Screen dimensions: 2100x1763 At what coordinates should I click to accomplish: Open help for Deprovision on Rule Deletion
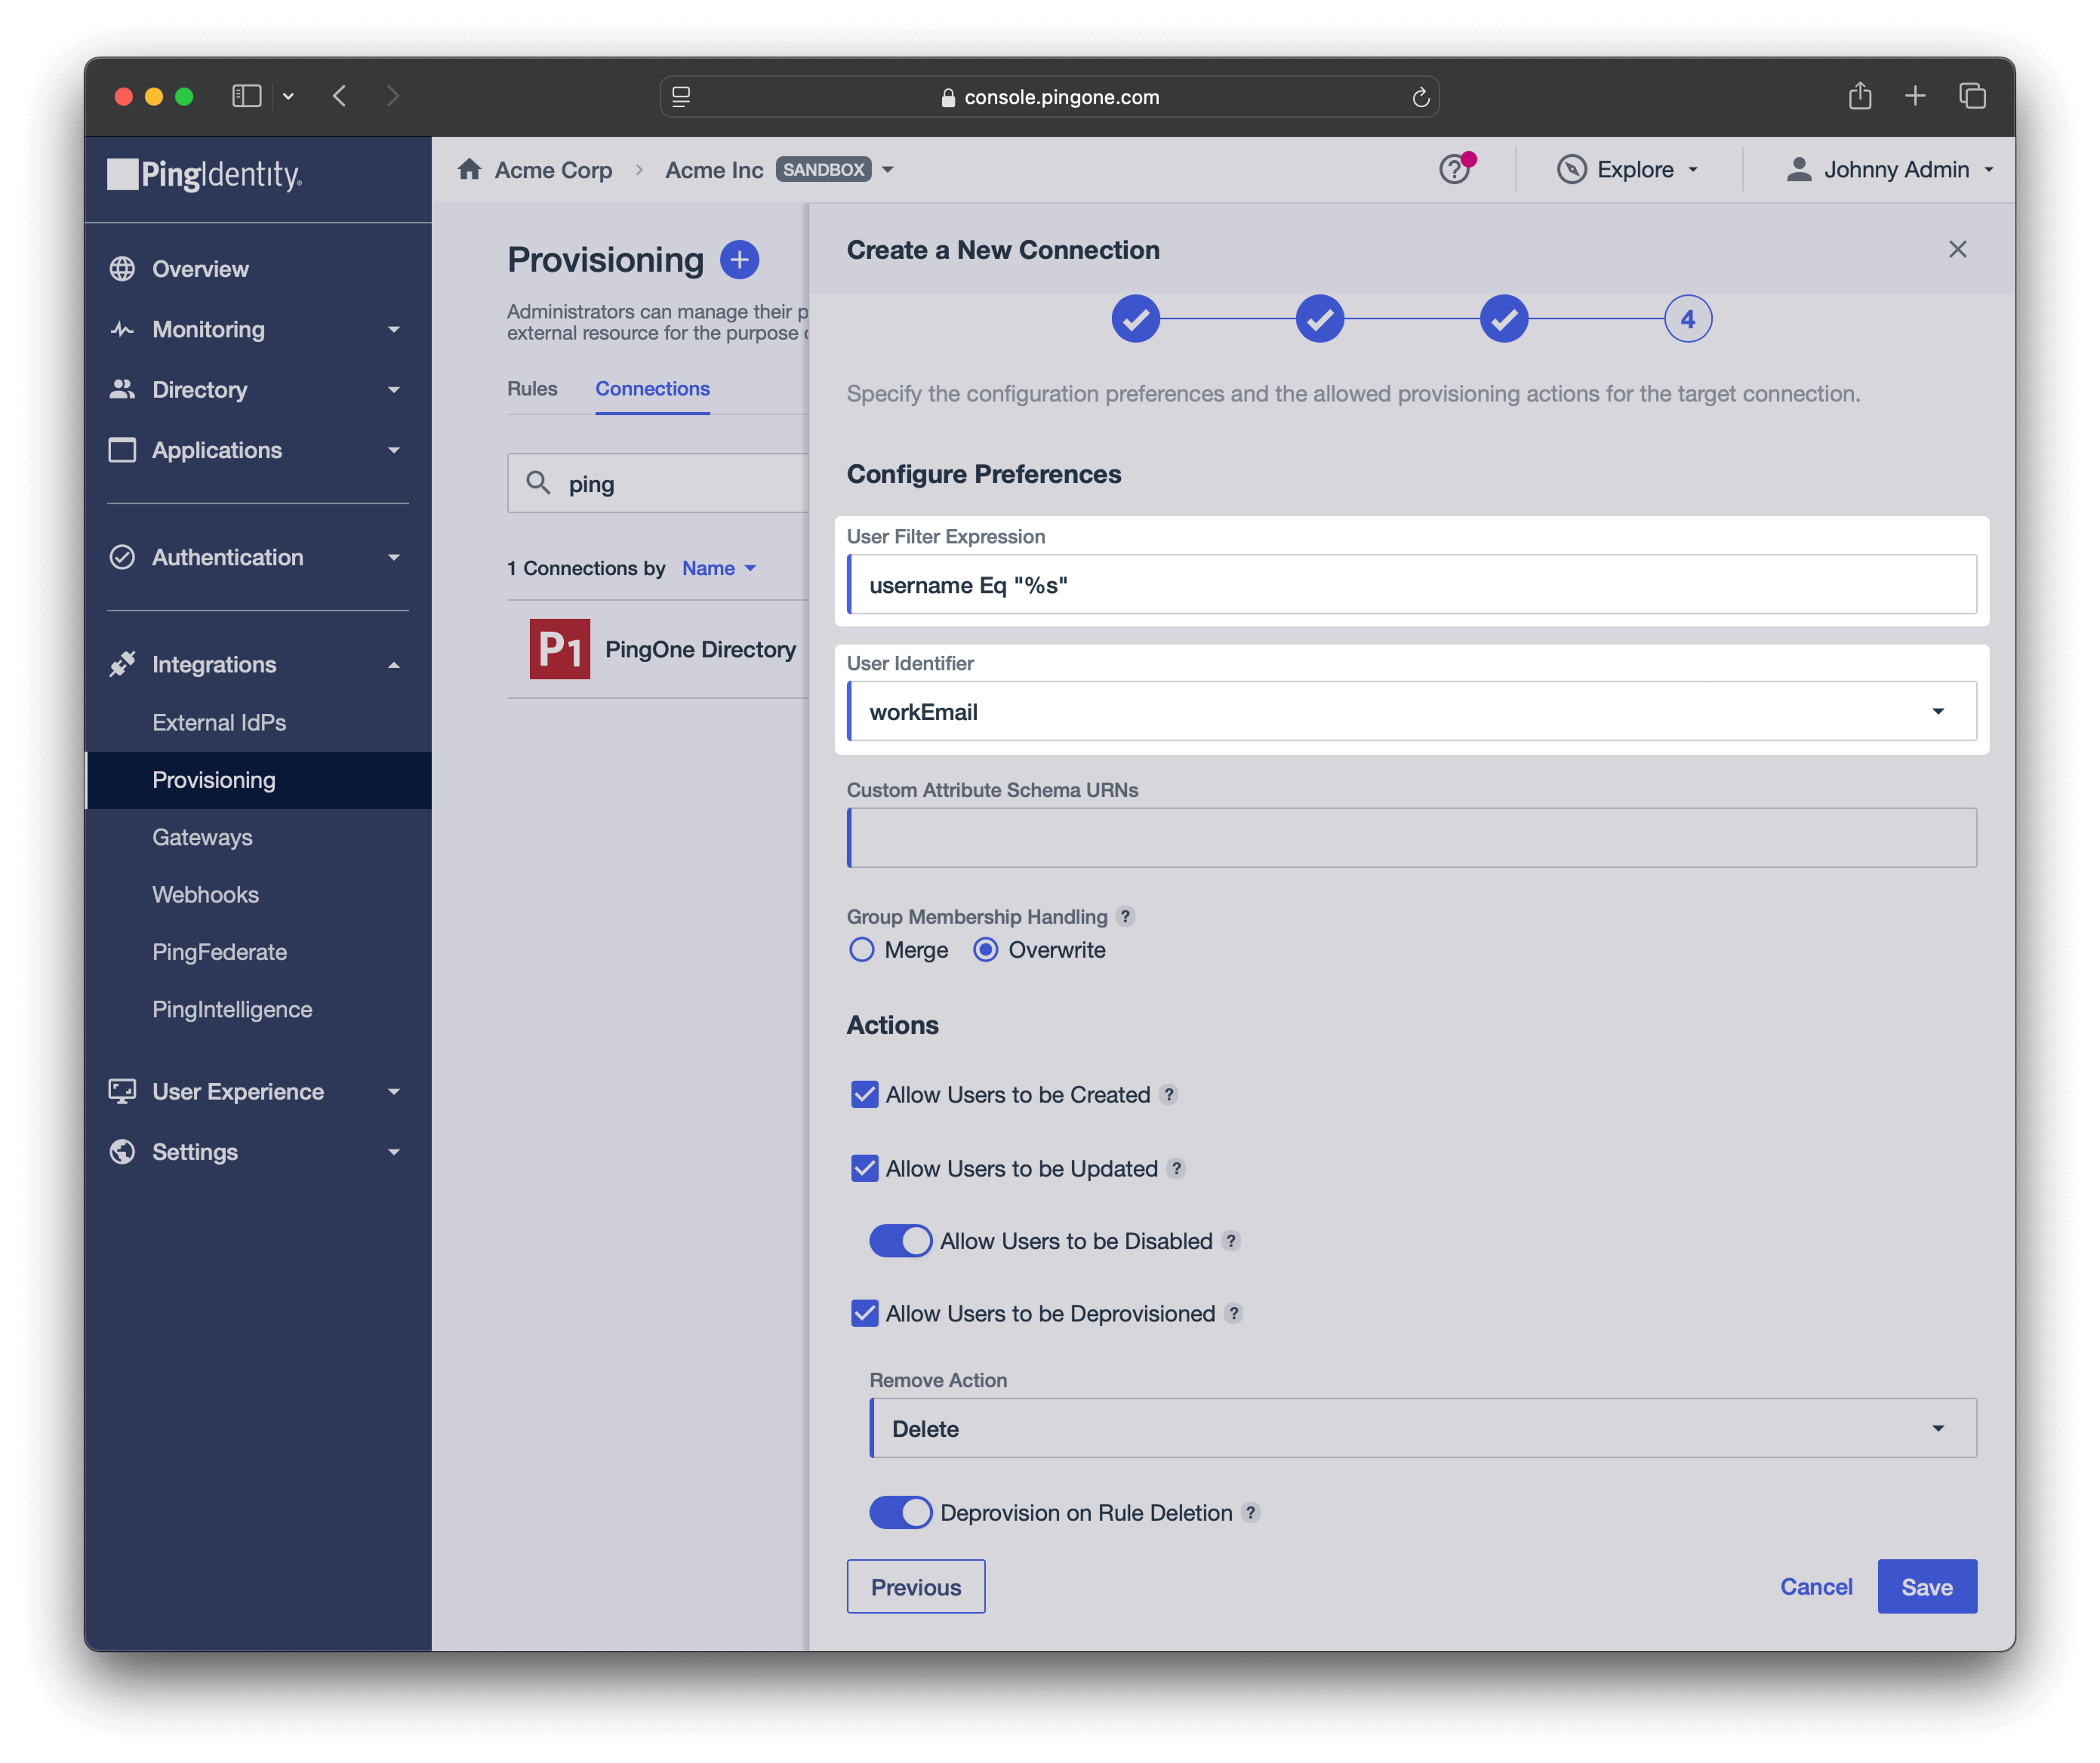[x=1250, y=1512]
